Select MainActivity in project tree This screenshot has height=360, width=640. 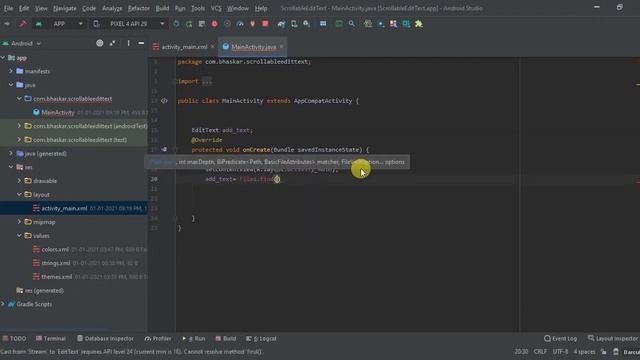pos(58,112)
